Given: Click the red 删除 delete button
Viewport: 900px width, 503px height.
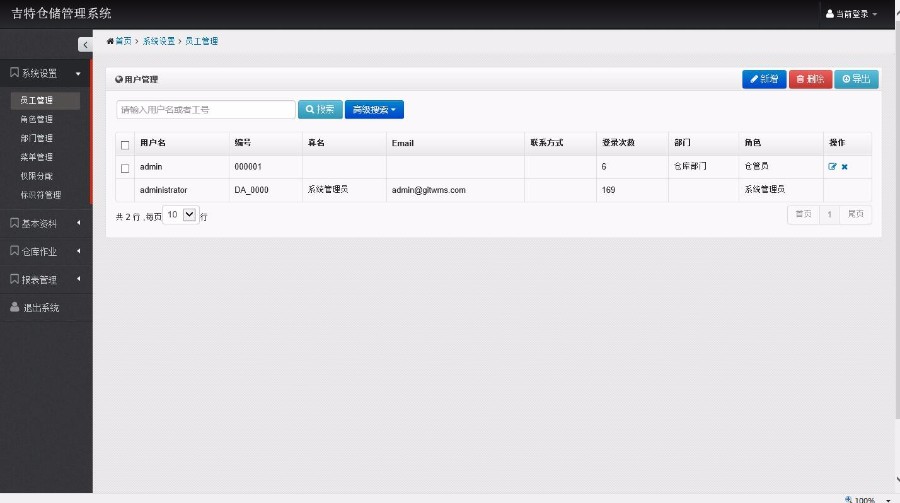Looking at the screenshot, I should tap(810, 79).
